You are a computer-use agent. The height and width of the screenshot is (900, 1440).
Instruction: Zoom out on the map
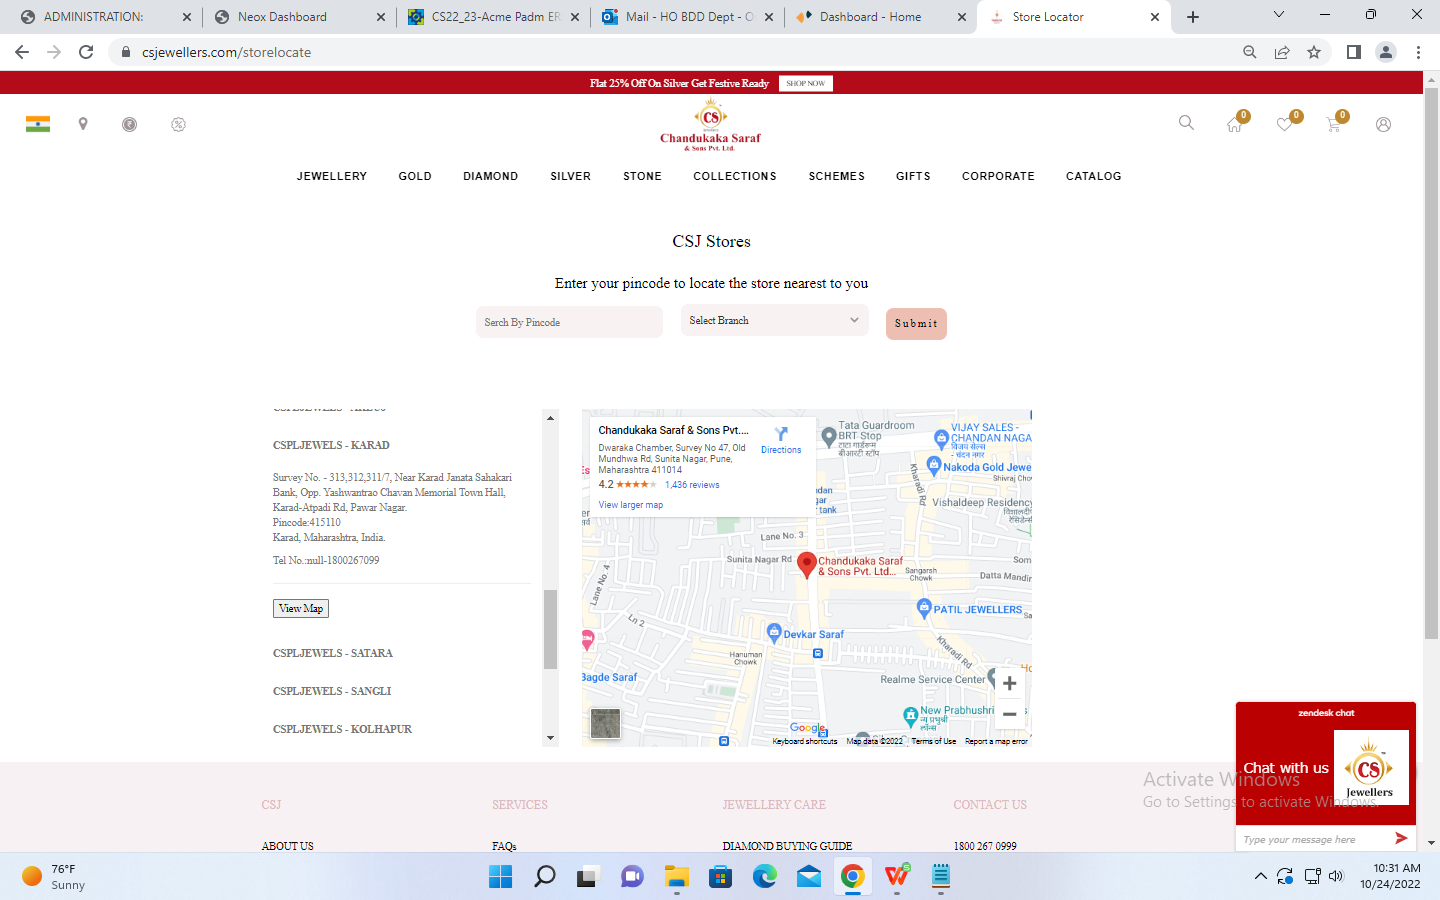tap(1010, 714)
